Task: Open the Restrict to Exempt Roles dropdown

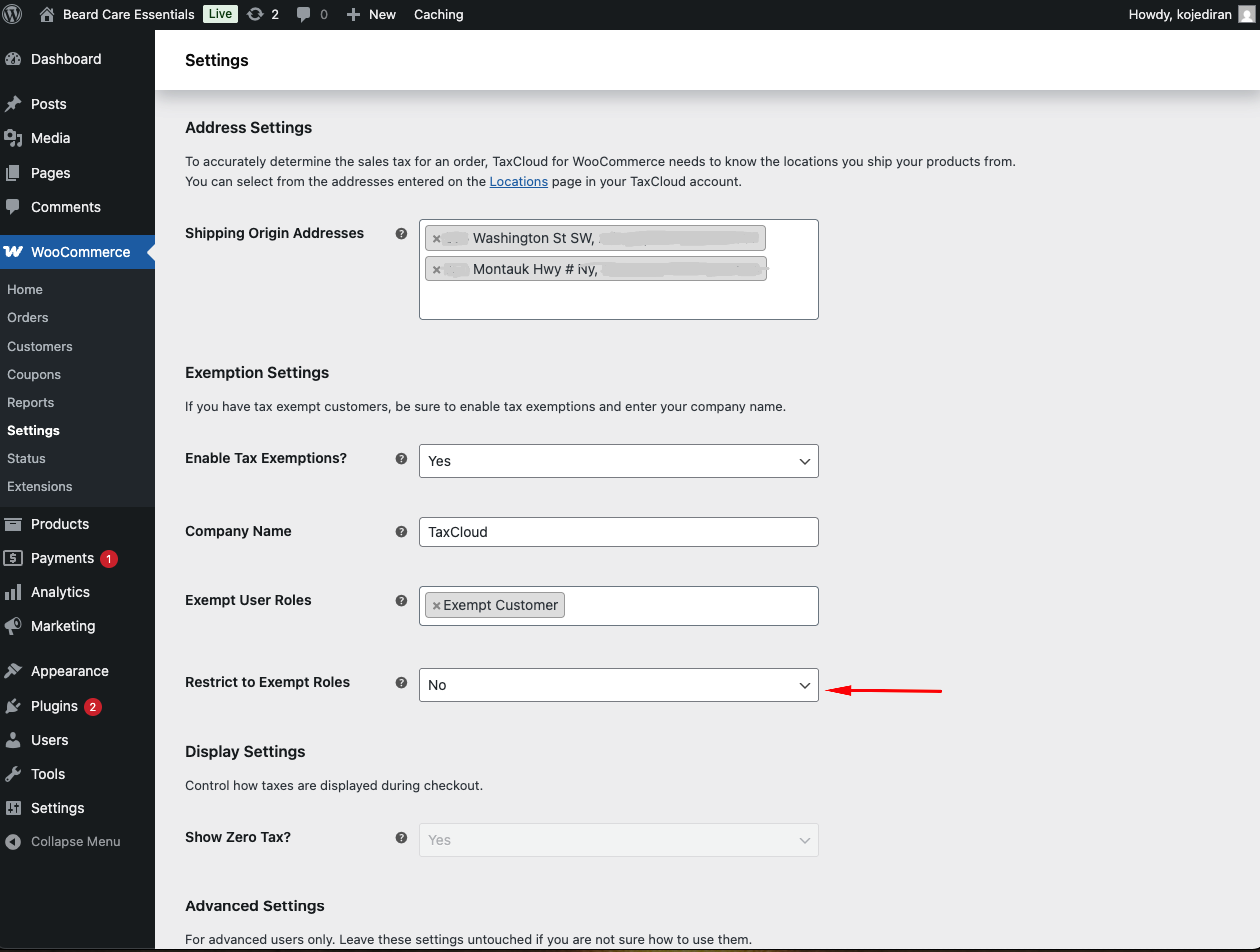Action: (619, 685)
